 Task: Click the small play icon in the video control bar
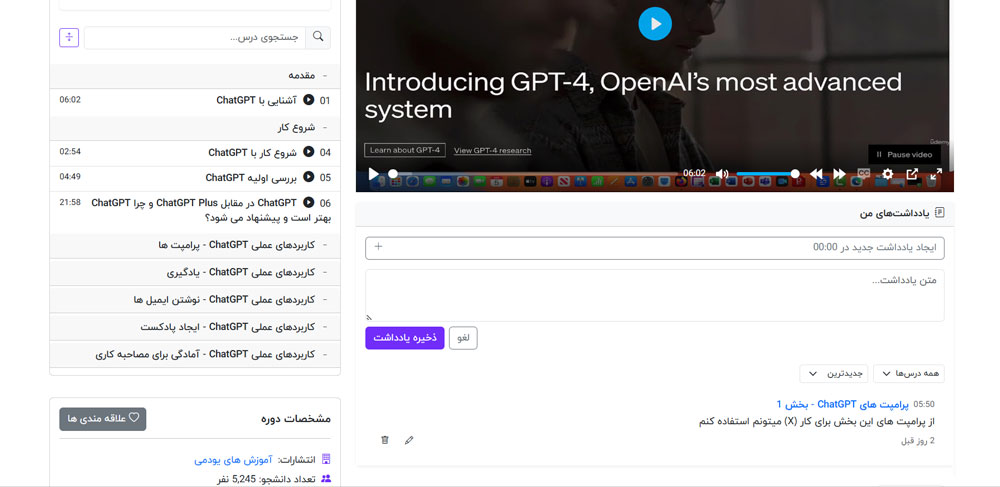tap(373, 173)
